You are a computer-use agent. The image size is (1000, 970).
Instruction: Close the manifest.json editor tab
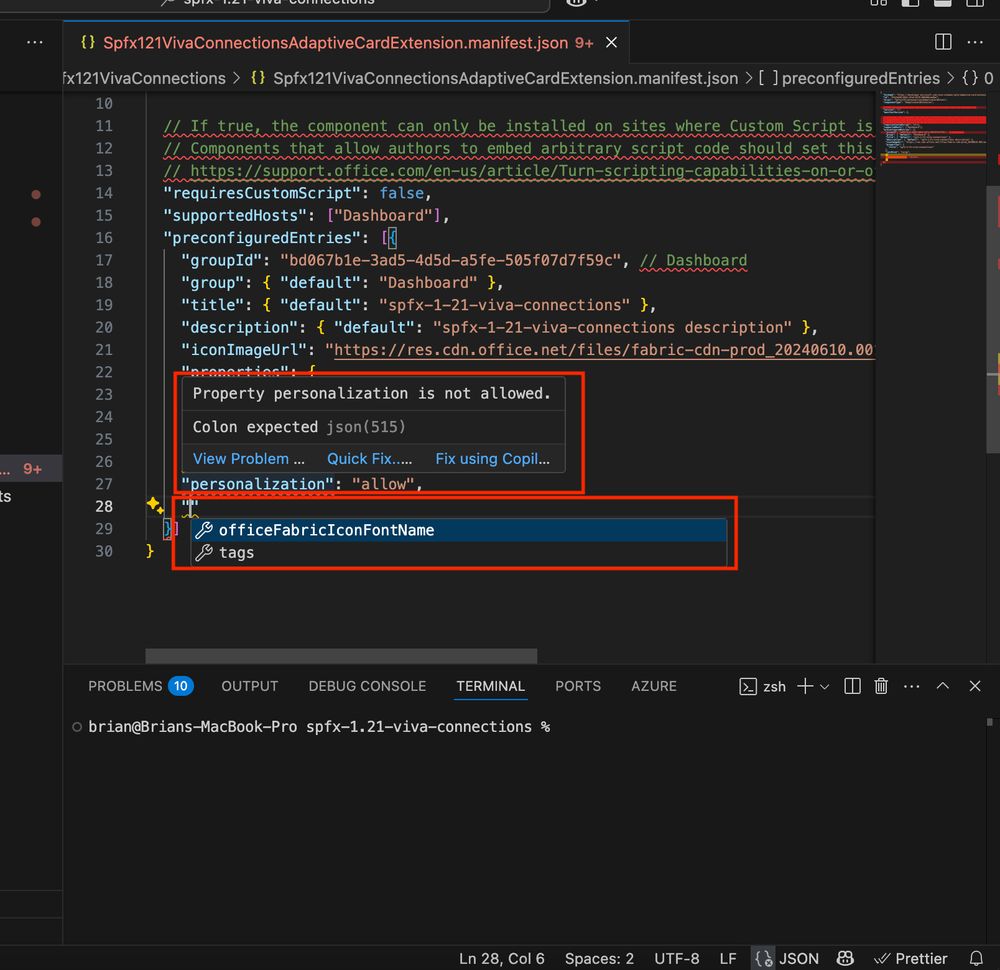611,43
